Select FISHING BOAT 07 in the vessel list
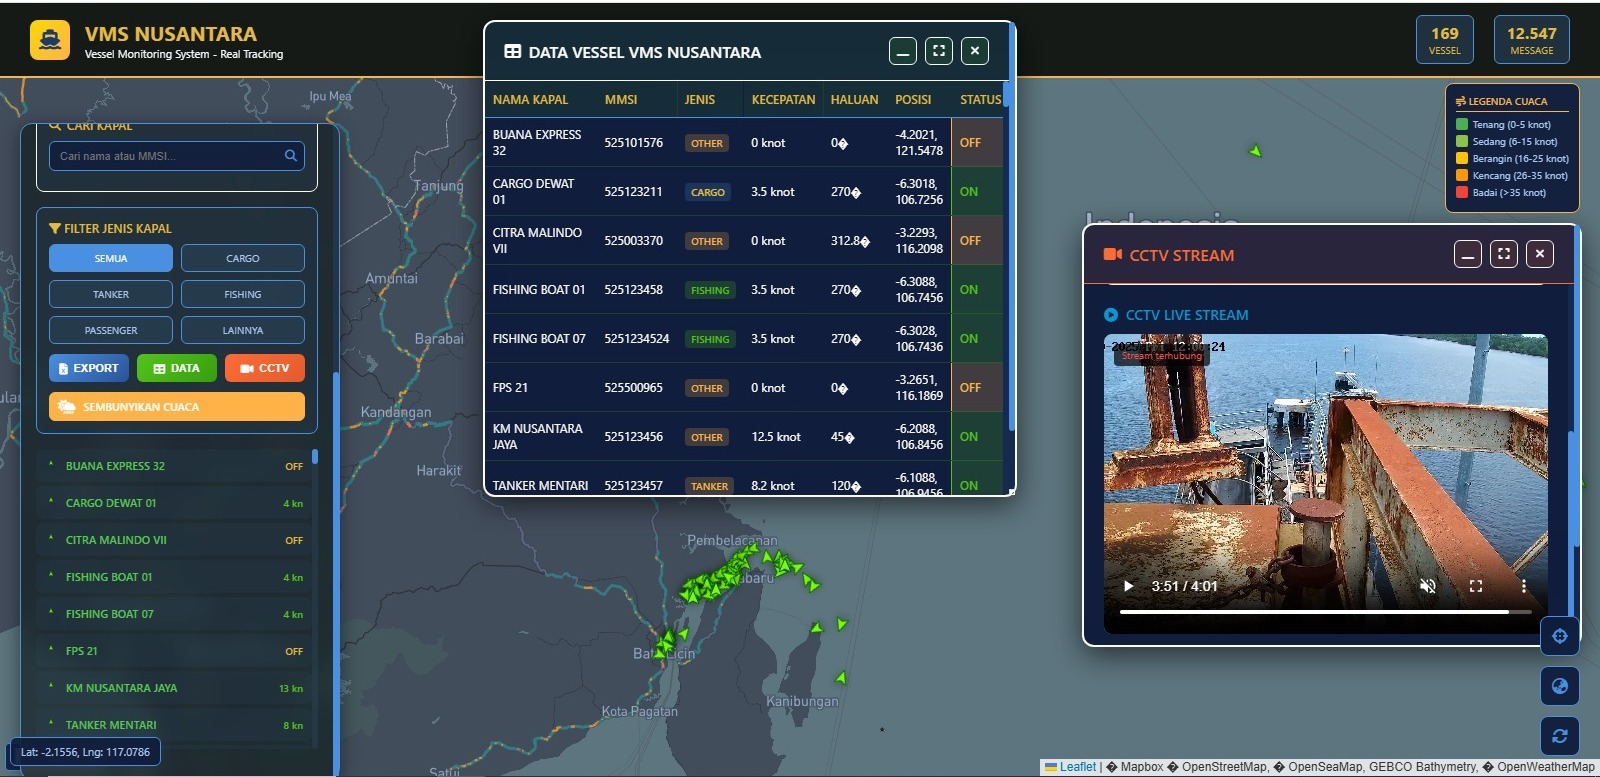Viewport: 1600px width, 777px height. pos(174,614)
